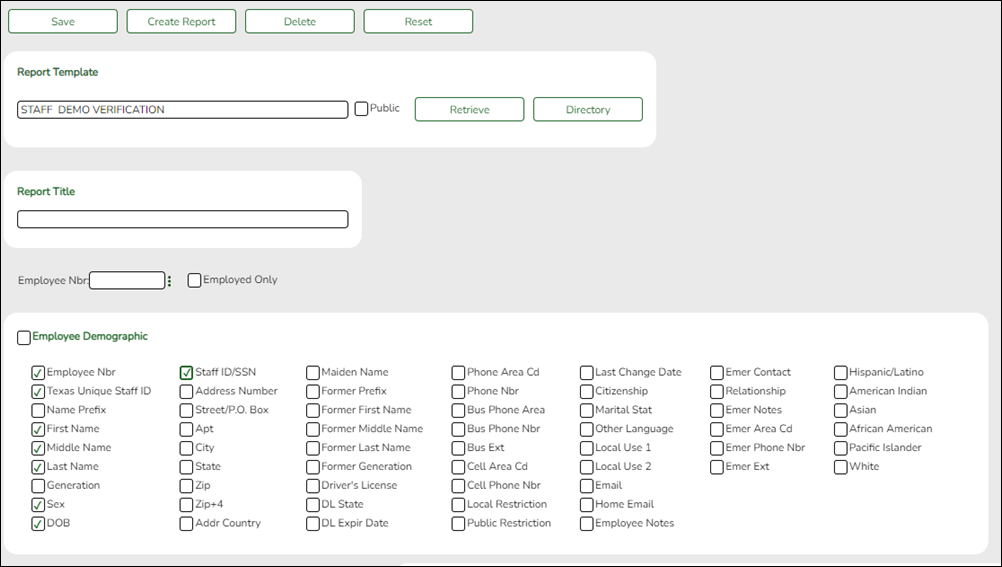Image resolution: width=1002 pixels, height=567 pixels.
Task: Check the Other Language checkbox
Action: [x=587, y=429]
